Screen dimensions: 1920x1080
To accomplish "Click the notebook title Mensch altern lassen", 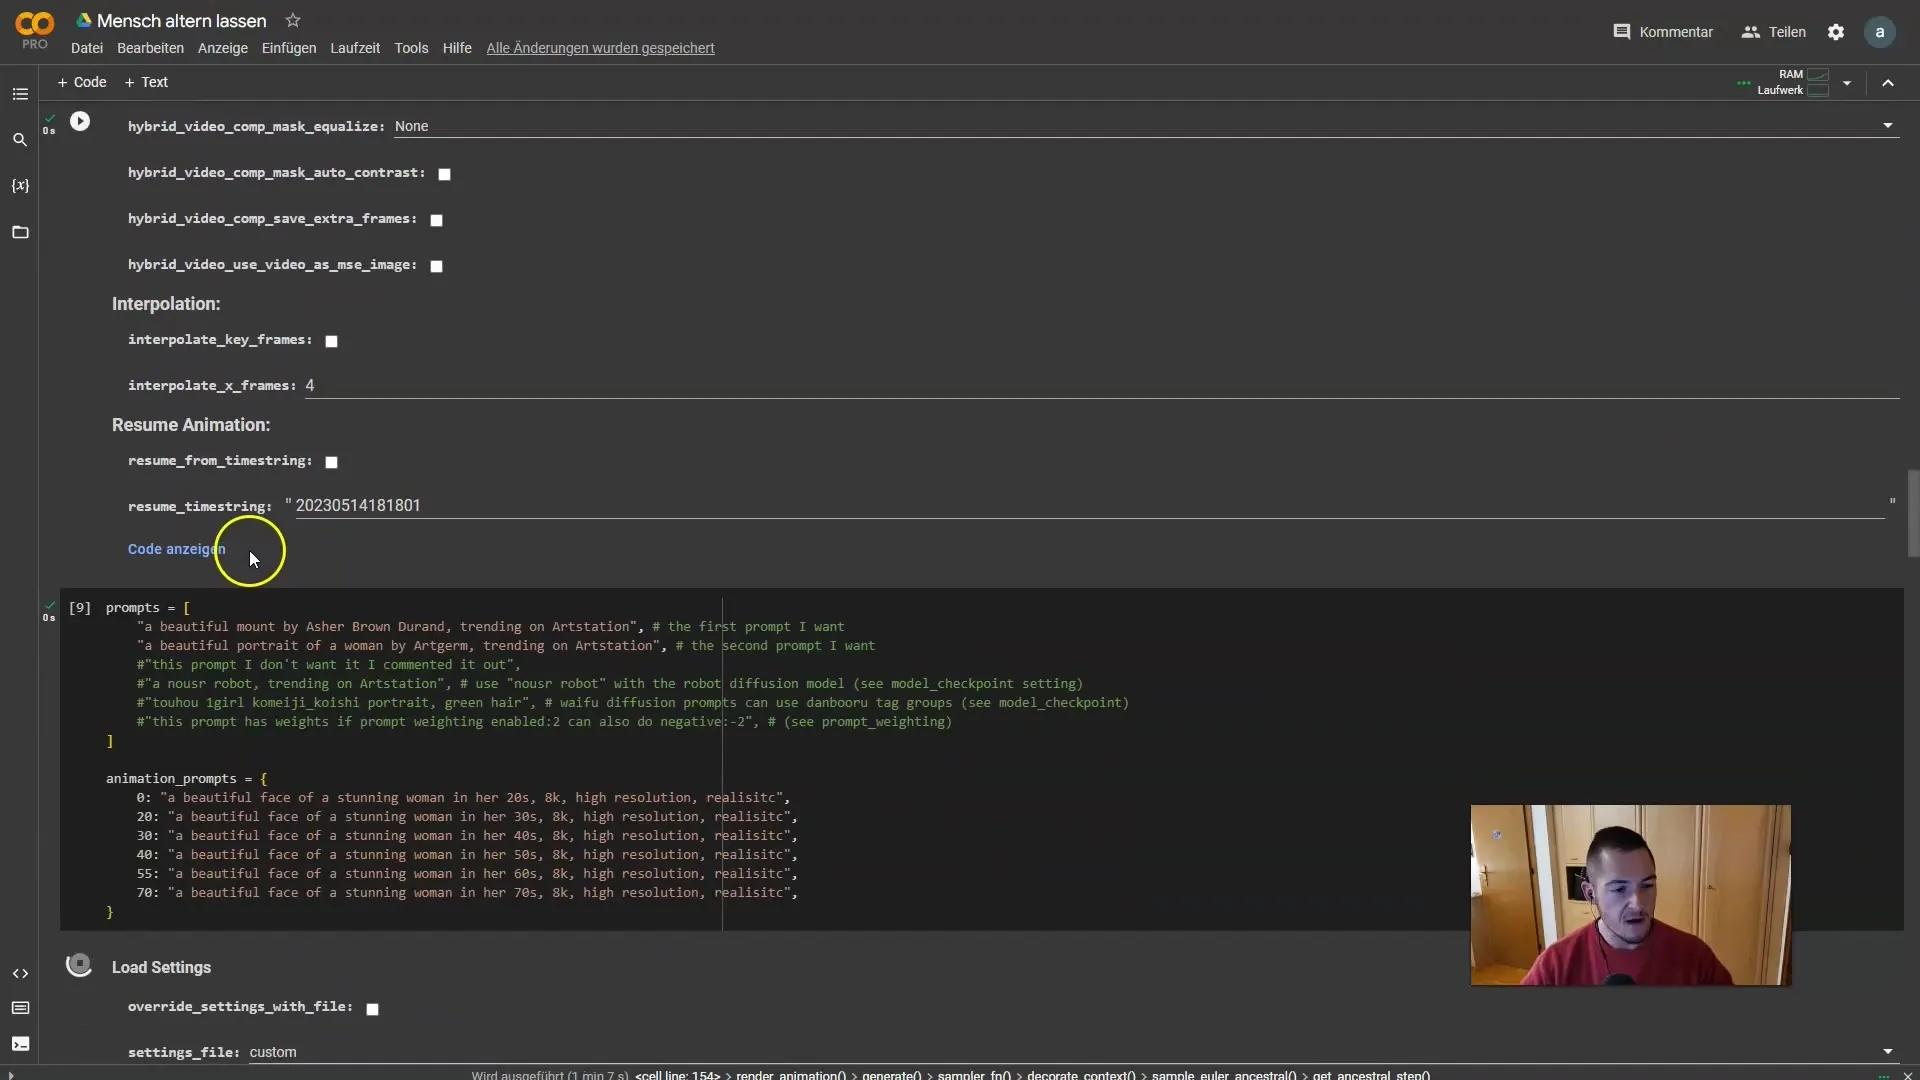I will 182,21.
